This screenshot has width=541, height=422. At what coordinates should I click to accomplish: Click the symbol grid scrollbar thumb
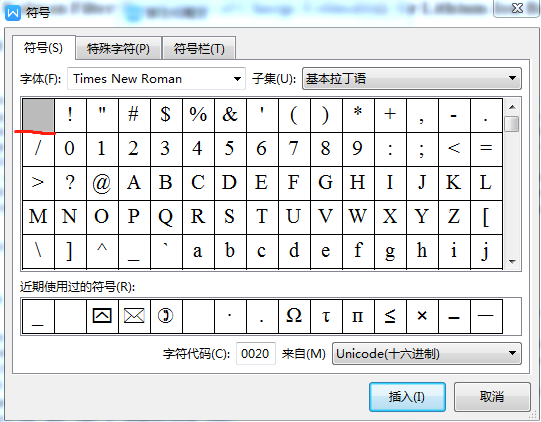[512, 124]
